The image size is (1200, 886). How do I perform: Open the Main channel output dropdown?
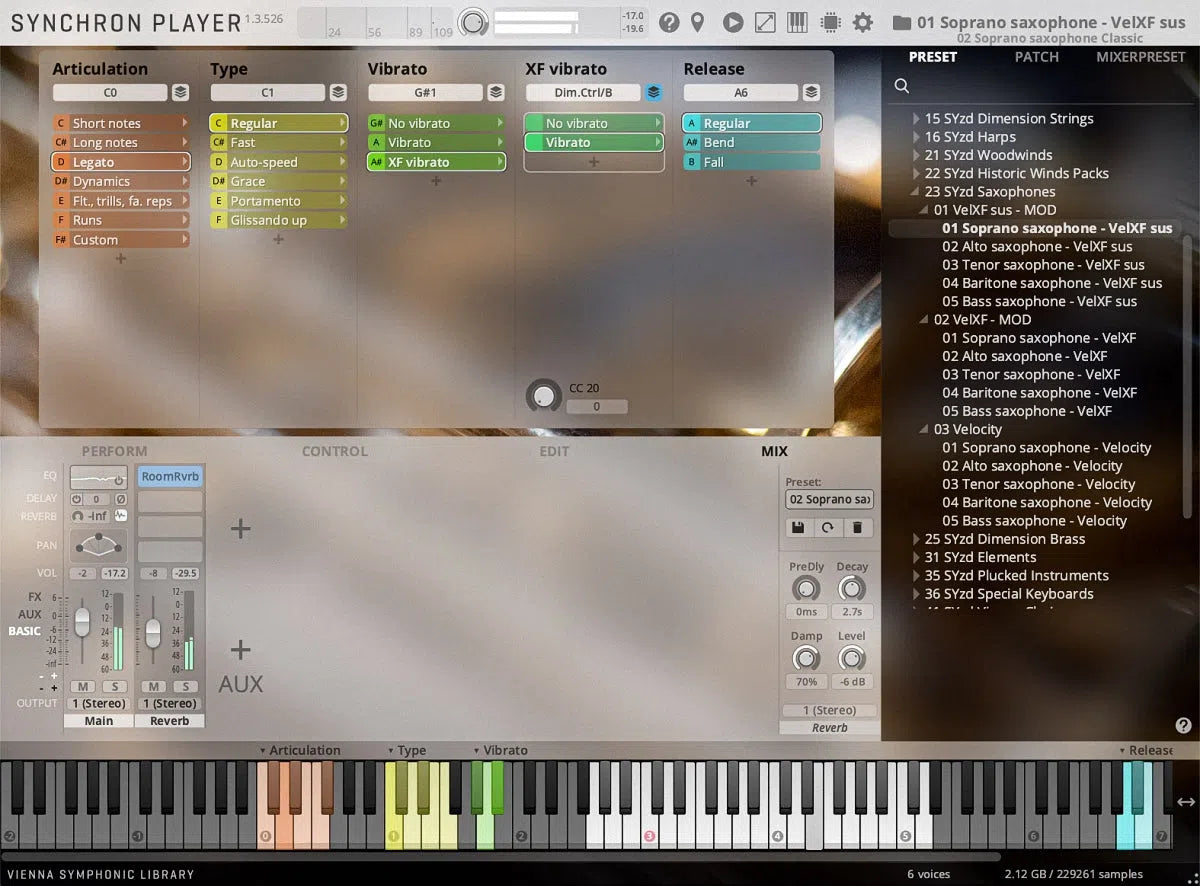click(x=98, y=703)
